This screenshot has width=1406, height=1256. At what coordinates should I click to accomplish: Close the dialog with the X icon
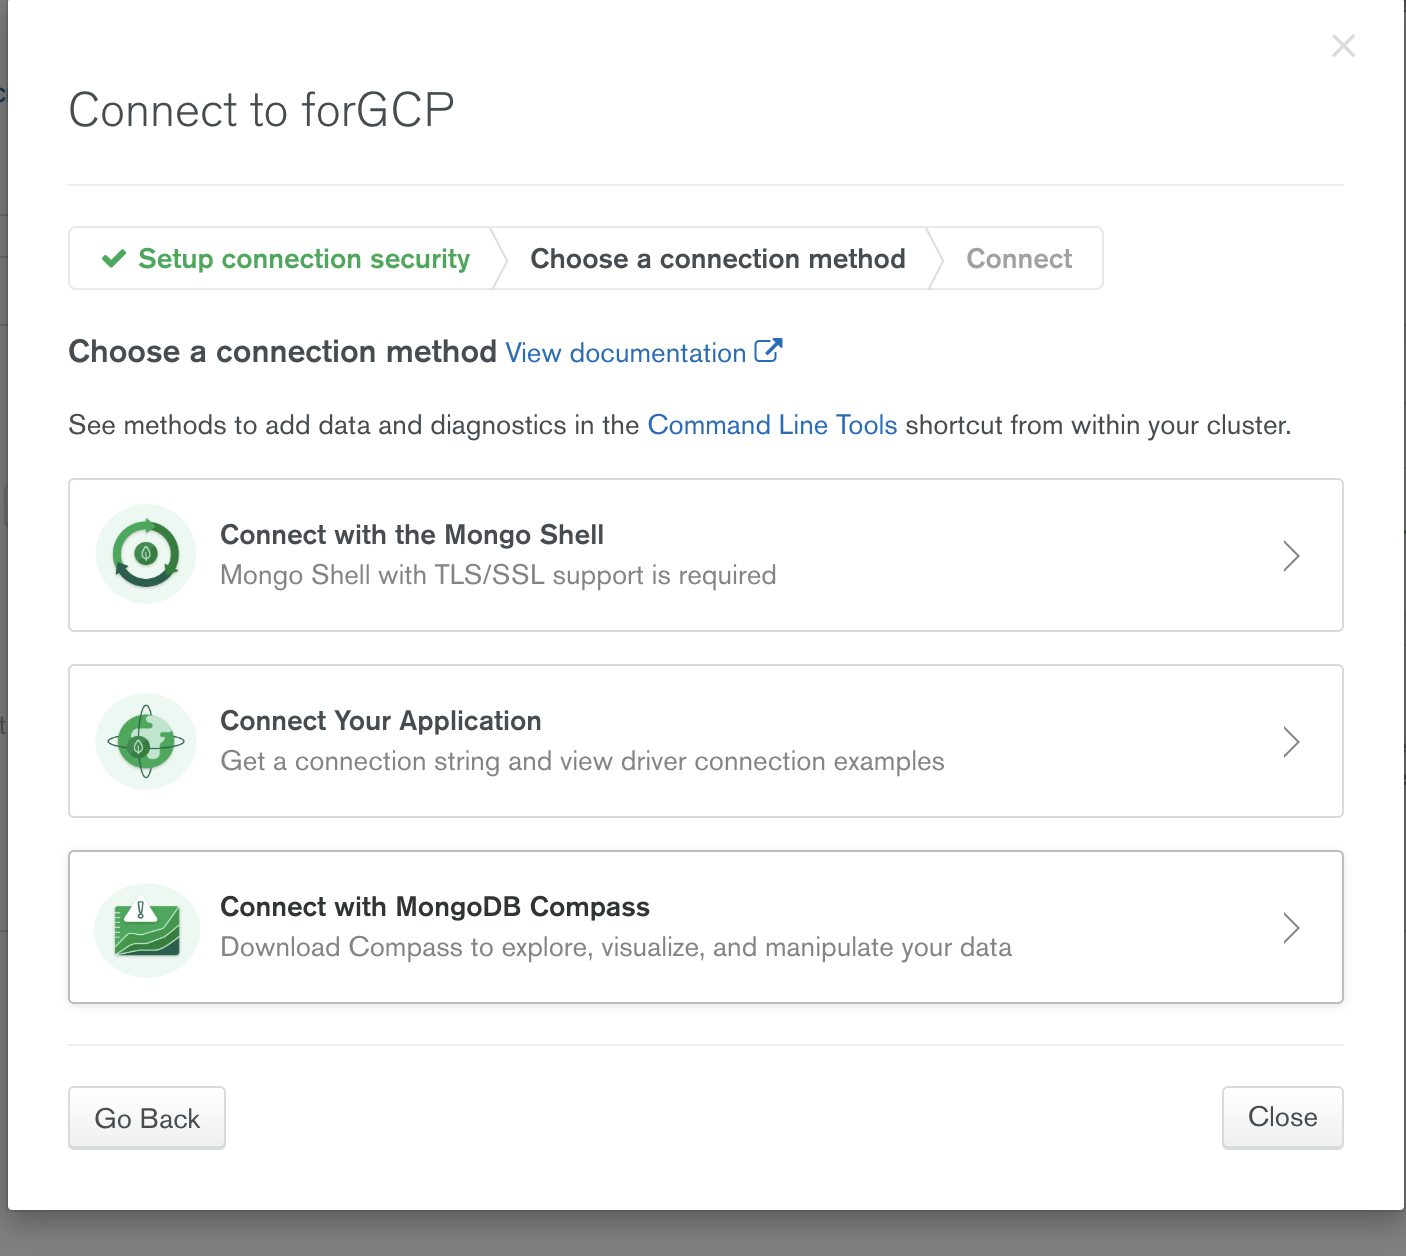point(1343,46)
